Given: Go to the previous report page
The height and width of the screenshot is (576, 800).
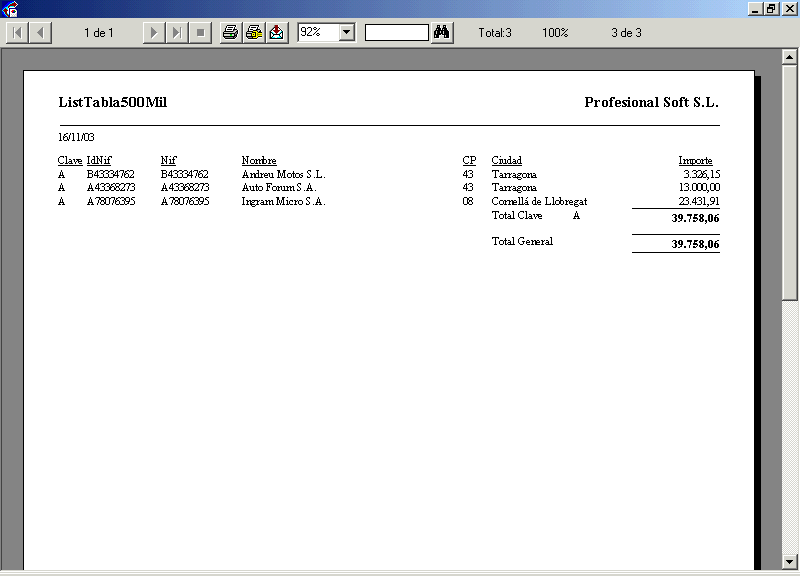Looking at the screenshot, I should tap(40, 33).
